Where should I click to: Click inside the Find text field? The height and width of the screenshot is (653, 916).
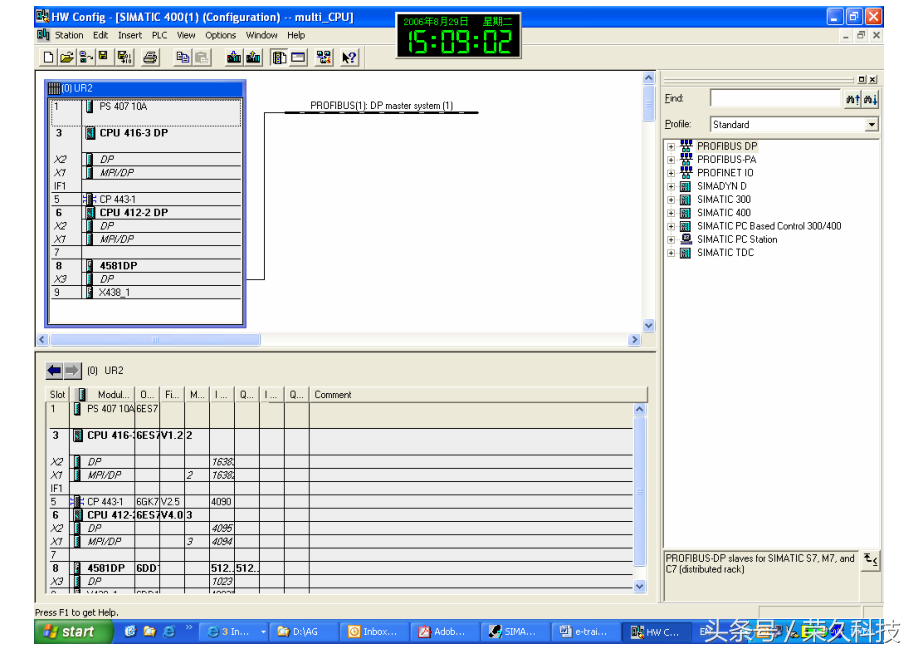pyautogui.click(x=775, y=99)
